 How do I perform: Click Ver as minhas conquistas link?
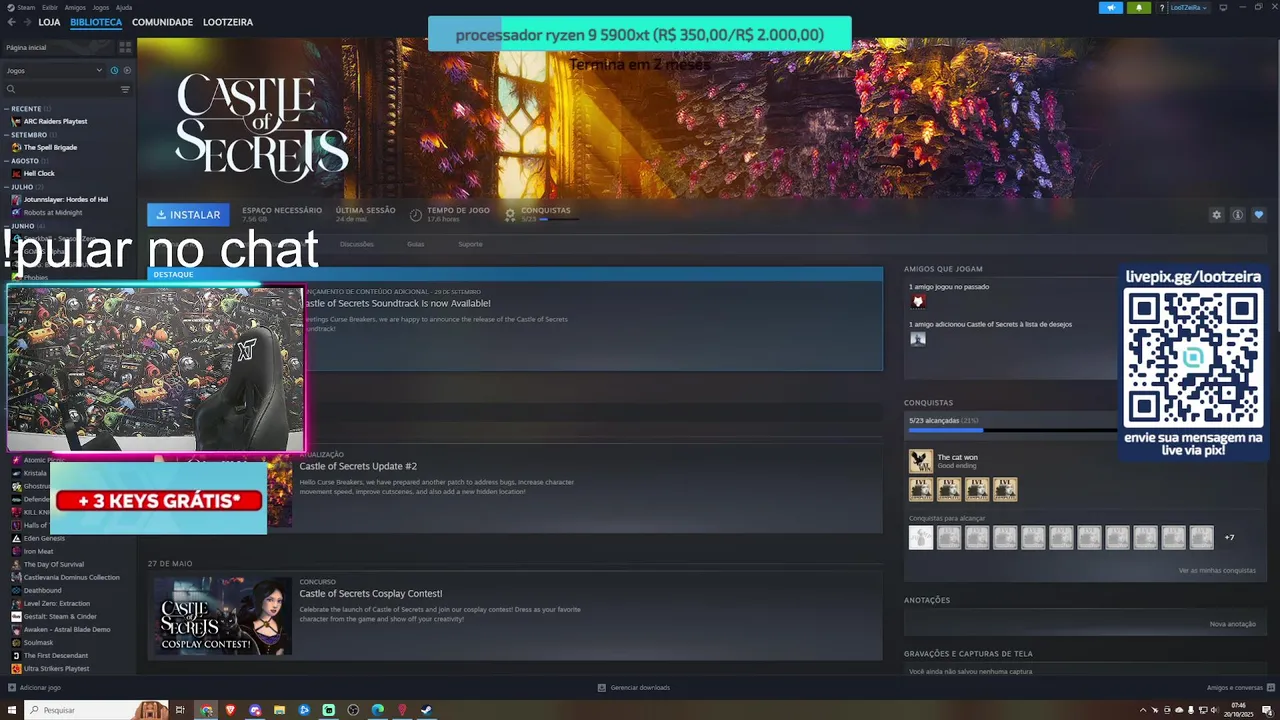coord(1217,570)
